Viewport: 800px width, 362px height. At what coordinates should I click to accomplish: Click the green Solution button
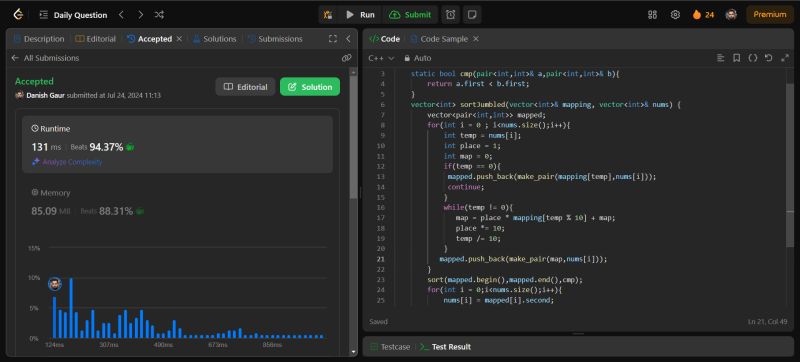coord(310,87)
